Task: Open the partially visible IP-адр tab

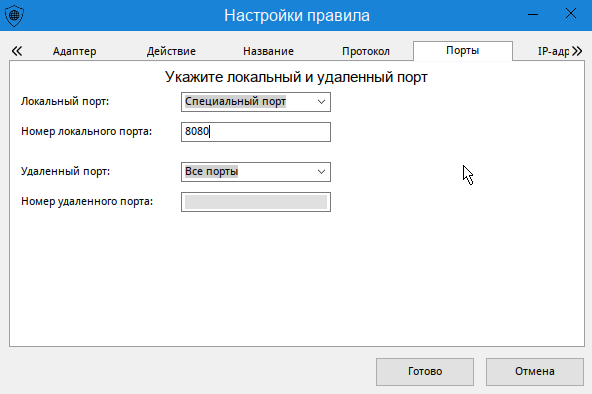Action: (553, 51)
